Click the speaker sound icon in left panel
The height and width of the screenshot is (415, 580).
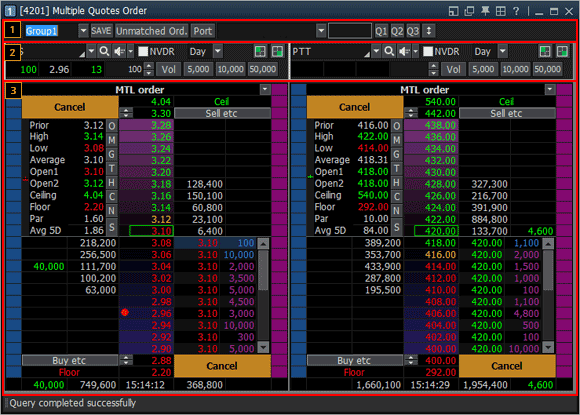119,51
